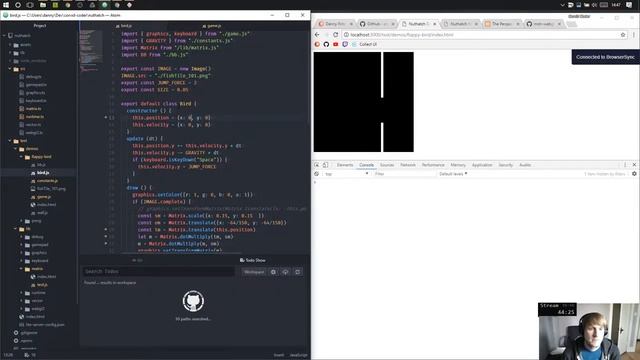Click the Search Todos field in Atom
Viewport: 640px width, 360px height.
click(x=158, y=271)
